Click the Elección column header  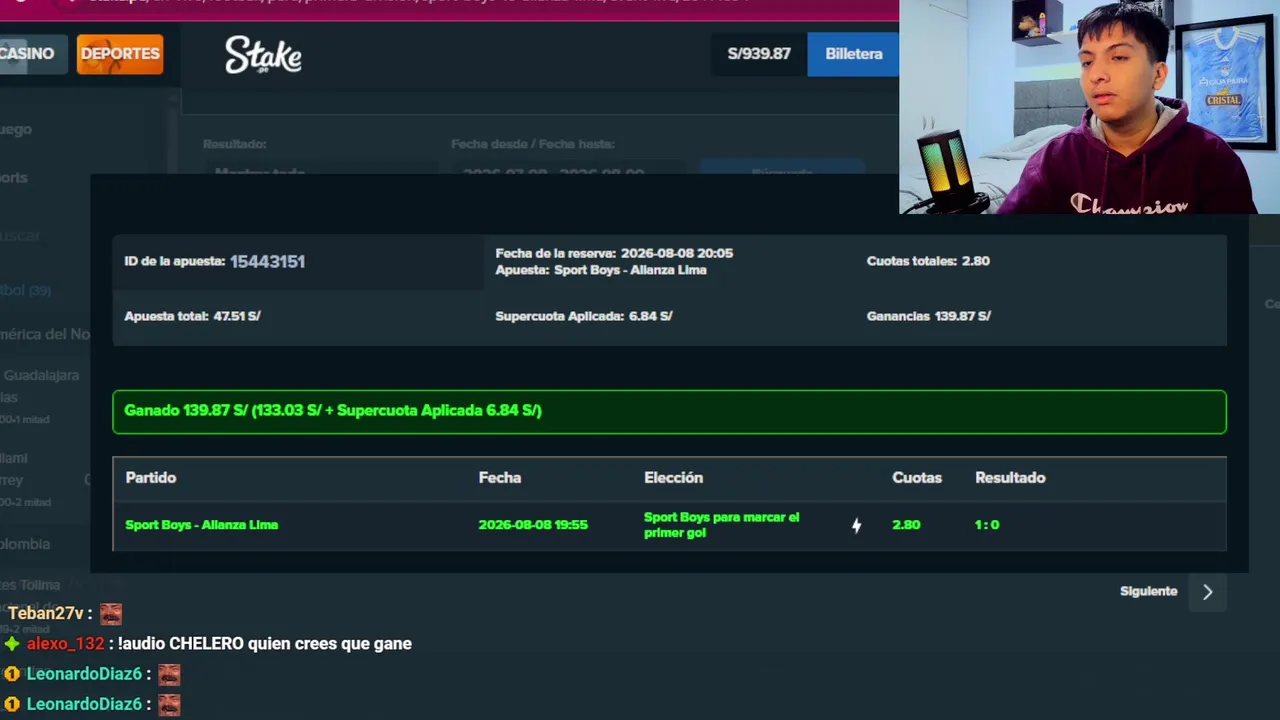click(x=673, y=478)
